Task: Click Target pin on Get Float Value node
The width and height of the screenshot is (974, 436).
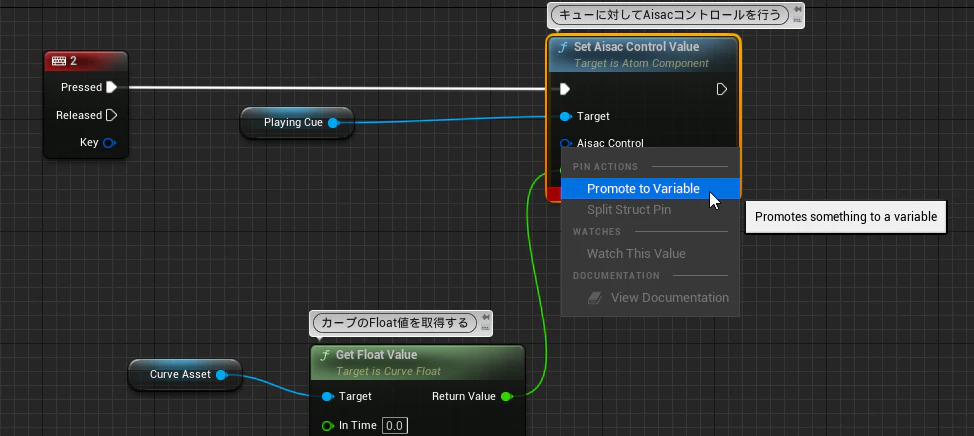Action: 328,396
